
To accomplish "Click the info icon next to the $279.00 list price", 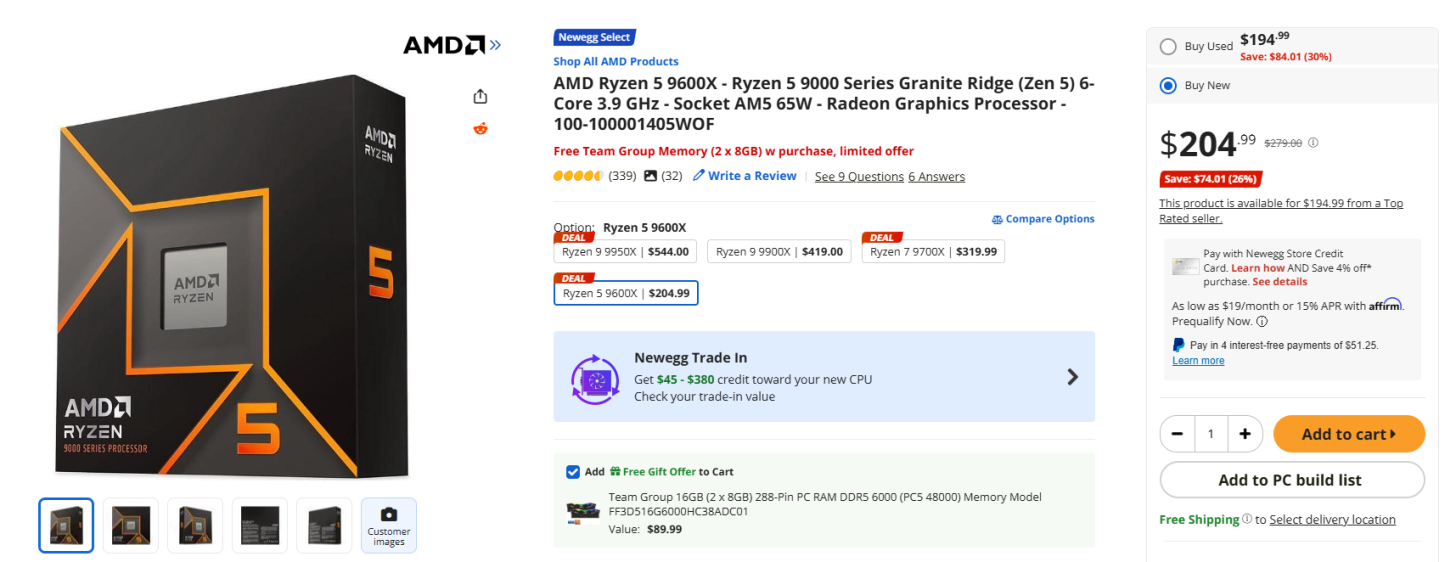I will (x=1313, y=143).
